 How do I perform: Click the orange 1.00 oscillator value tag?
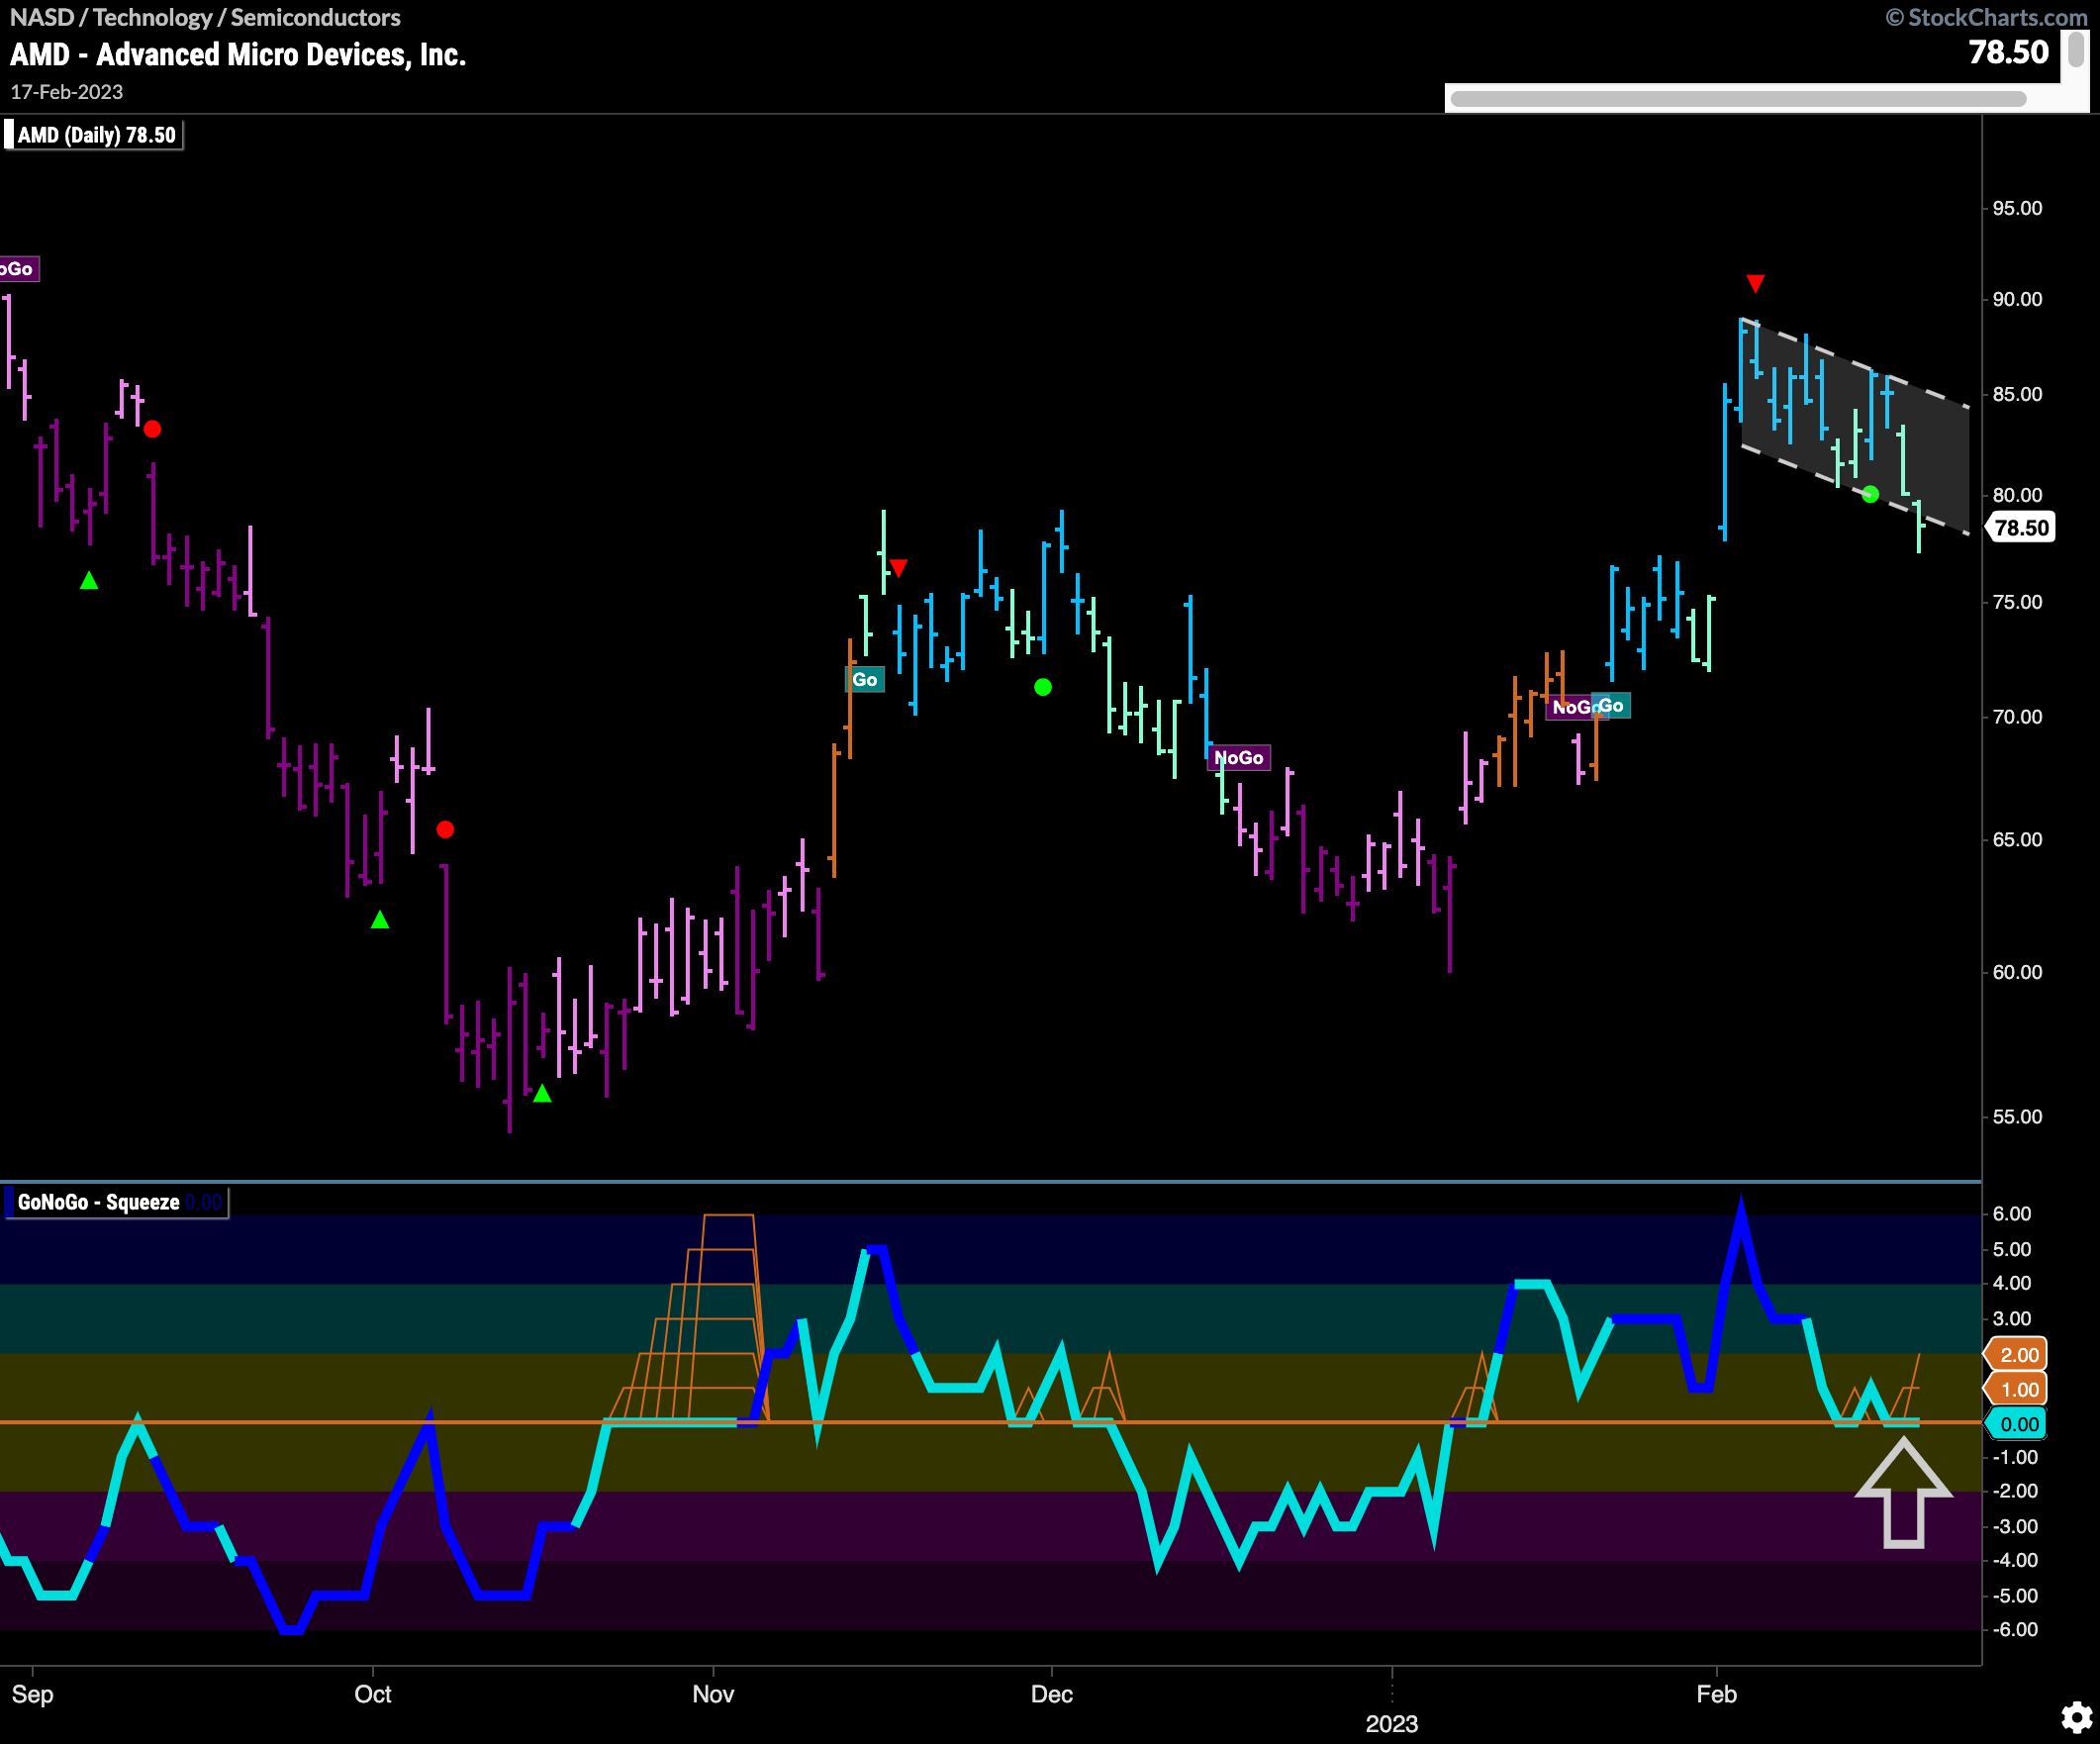click(2017, 1390)
